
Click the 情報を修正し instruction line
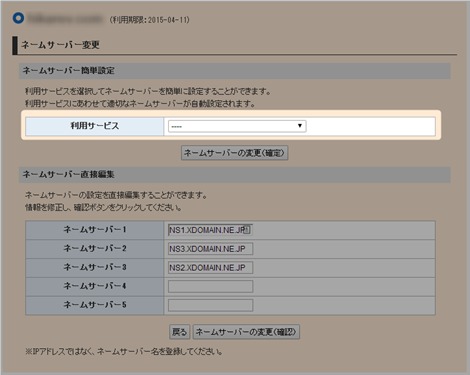(x=103, y=208)
